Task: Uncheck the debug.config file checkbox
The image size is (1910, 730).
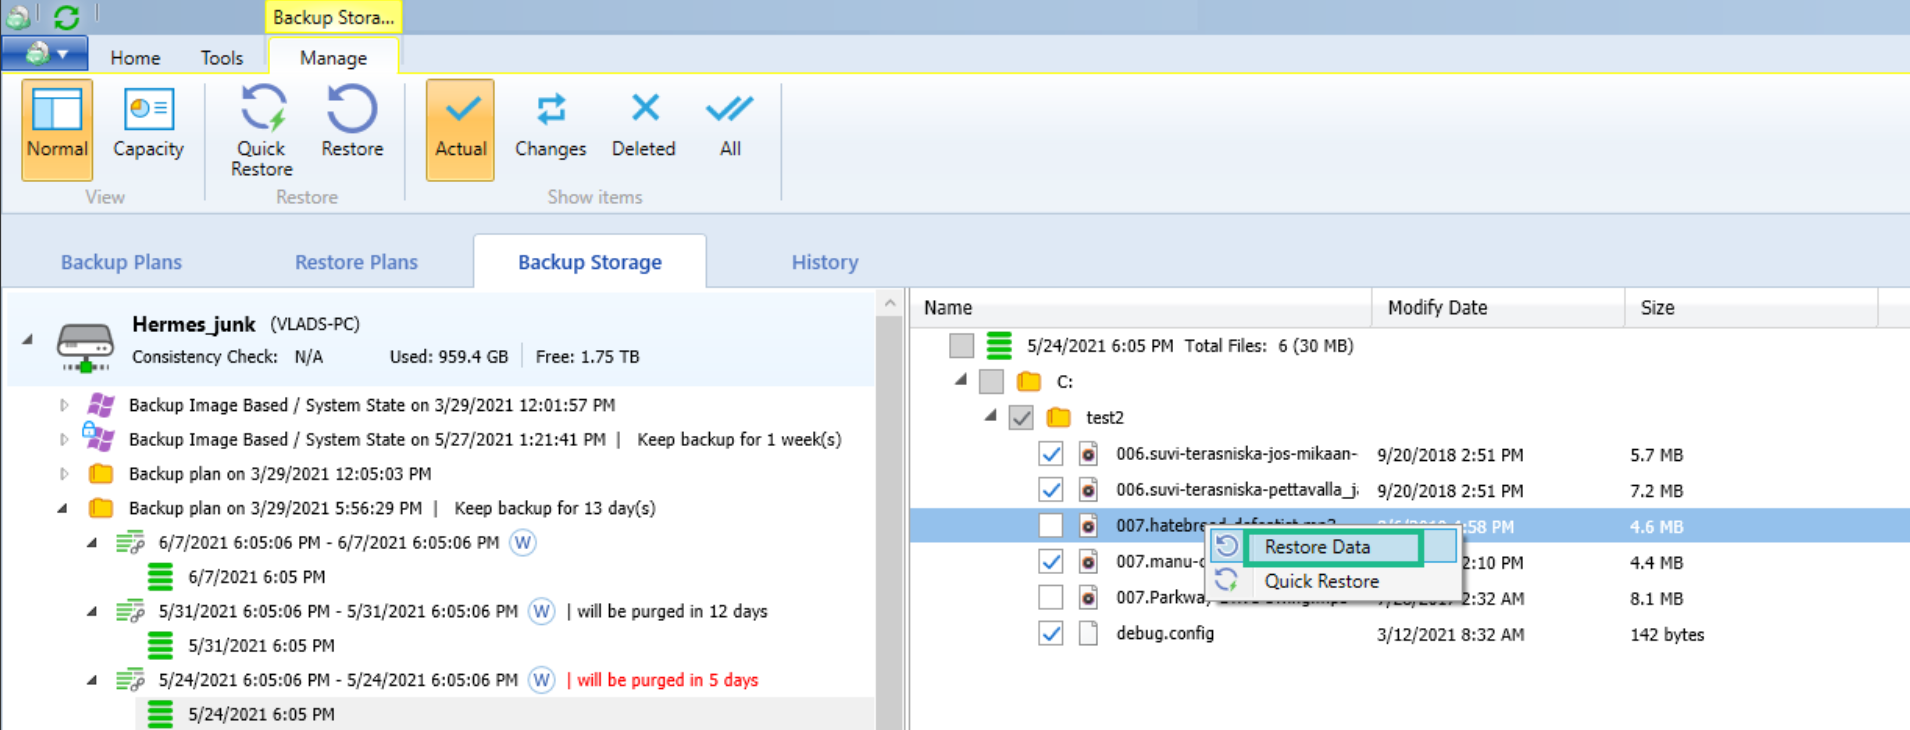Action: pyautogui.click(x=1050, y=634)
